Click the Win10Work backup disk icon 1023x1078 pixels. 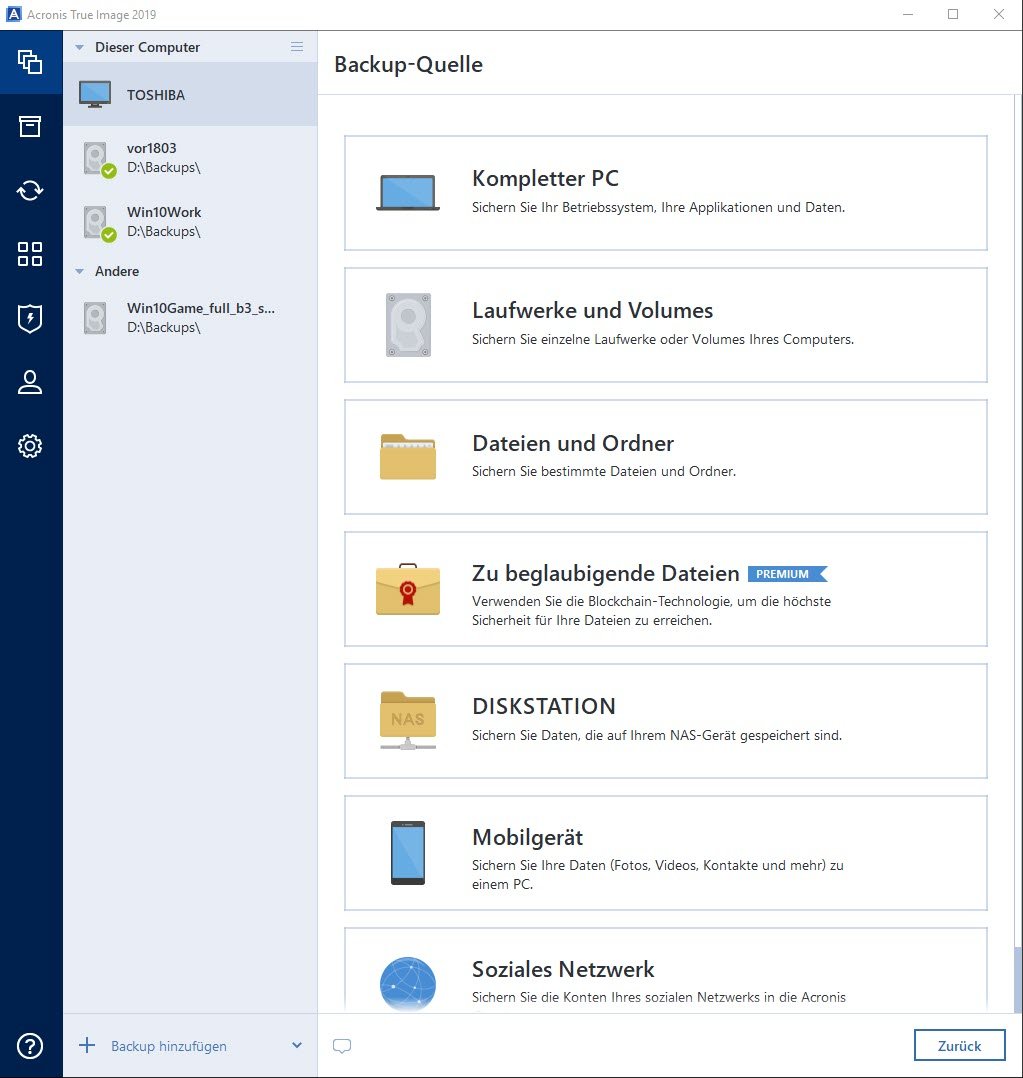[x=99, y=223]
